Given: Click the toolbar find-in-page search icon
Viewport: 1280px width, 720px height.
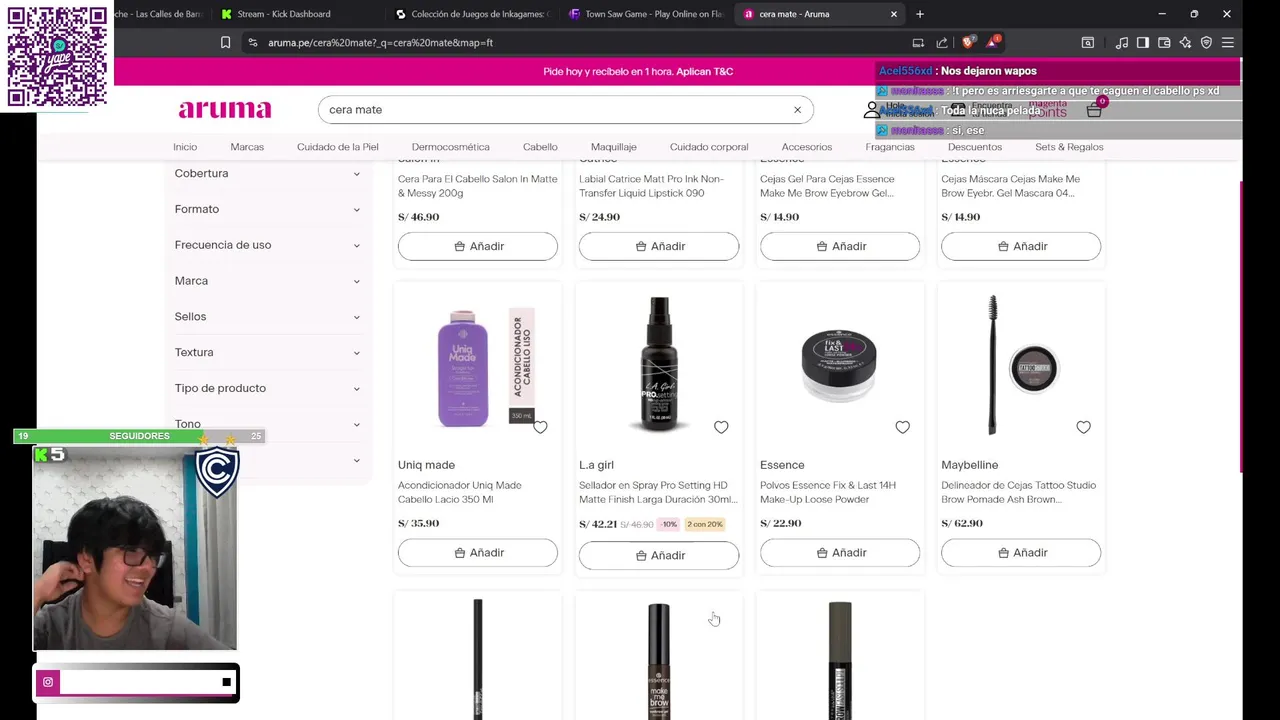Looking at the screenshot, I should (1088, 43).
